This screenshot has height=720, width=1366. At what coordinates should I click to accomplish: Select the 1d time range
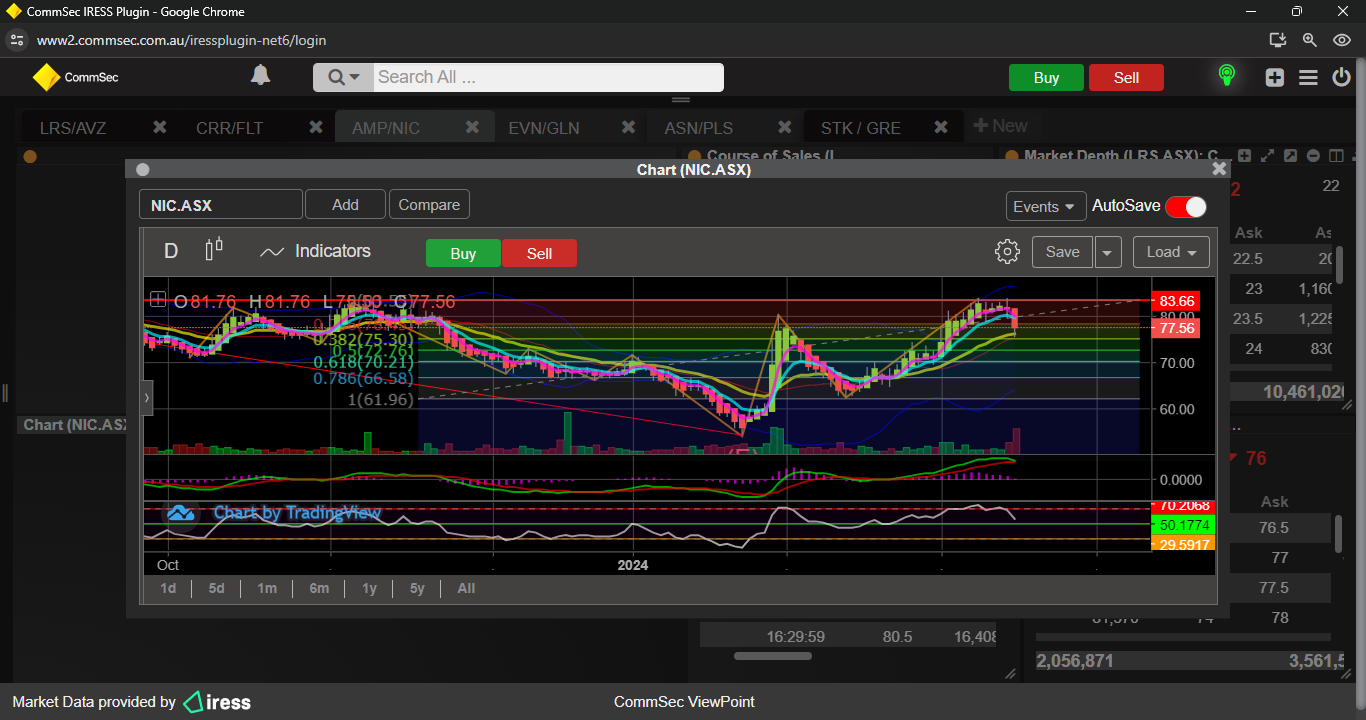[x=168, y=588]
